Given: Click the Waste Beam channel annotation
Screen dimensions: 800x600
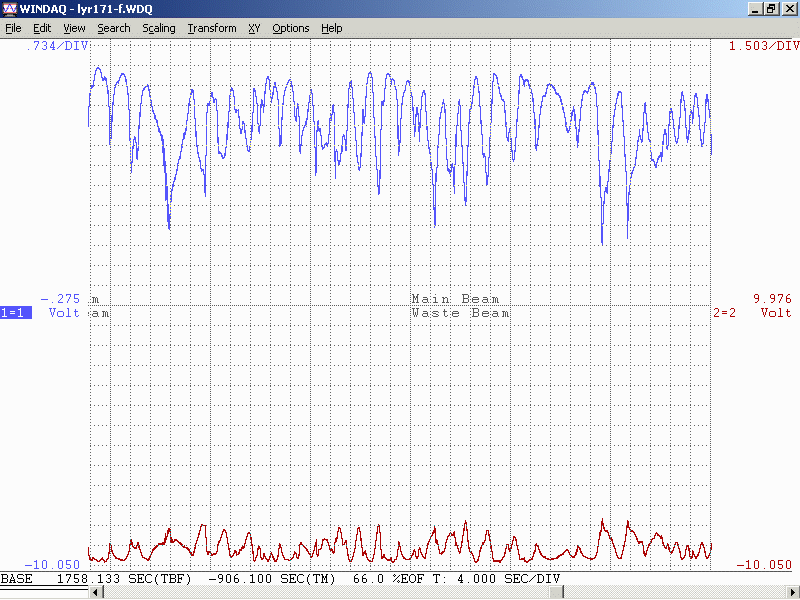Looking at the screenshot, I should pos(460,313).
